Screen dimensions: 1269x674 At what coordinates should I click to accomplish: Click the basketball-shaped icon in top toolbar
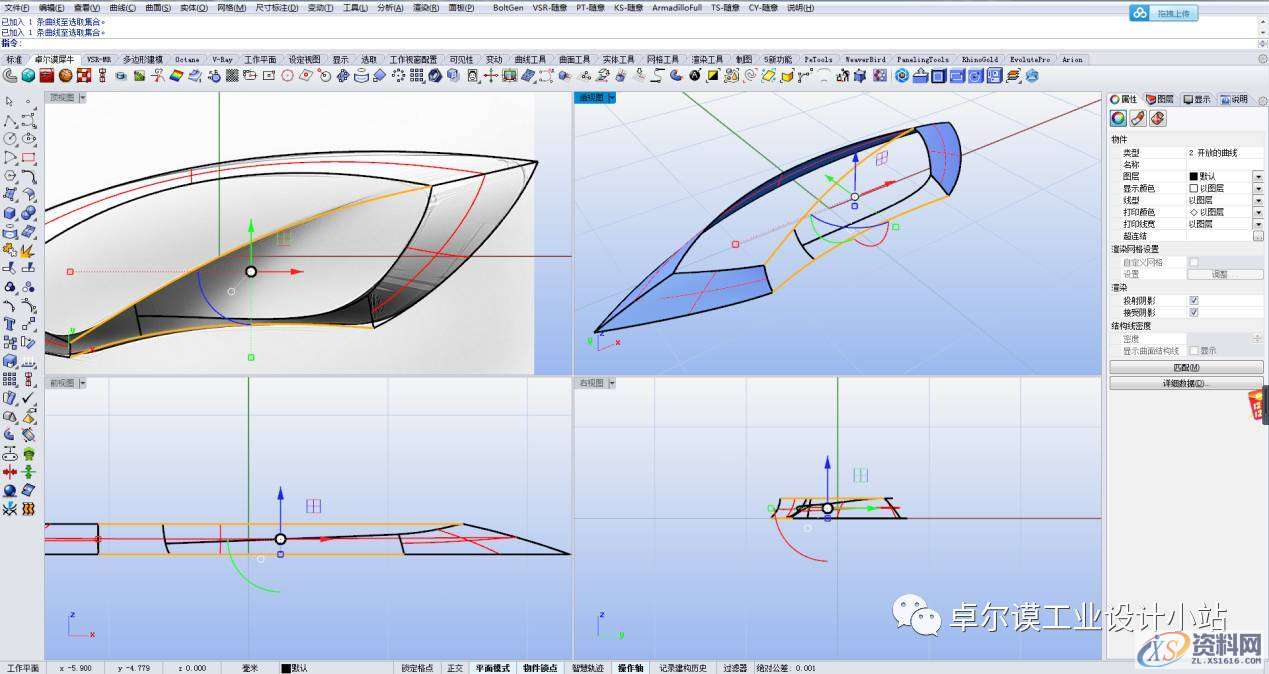(x=65, y=75)
